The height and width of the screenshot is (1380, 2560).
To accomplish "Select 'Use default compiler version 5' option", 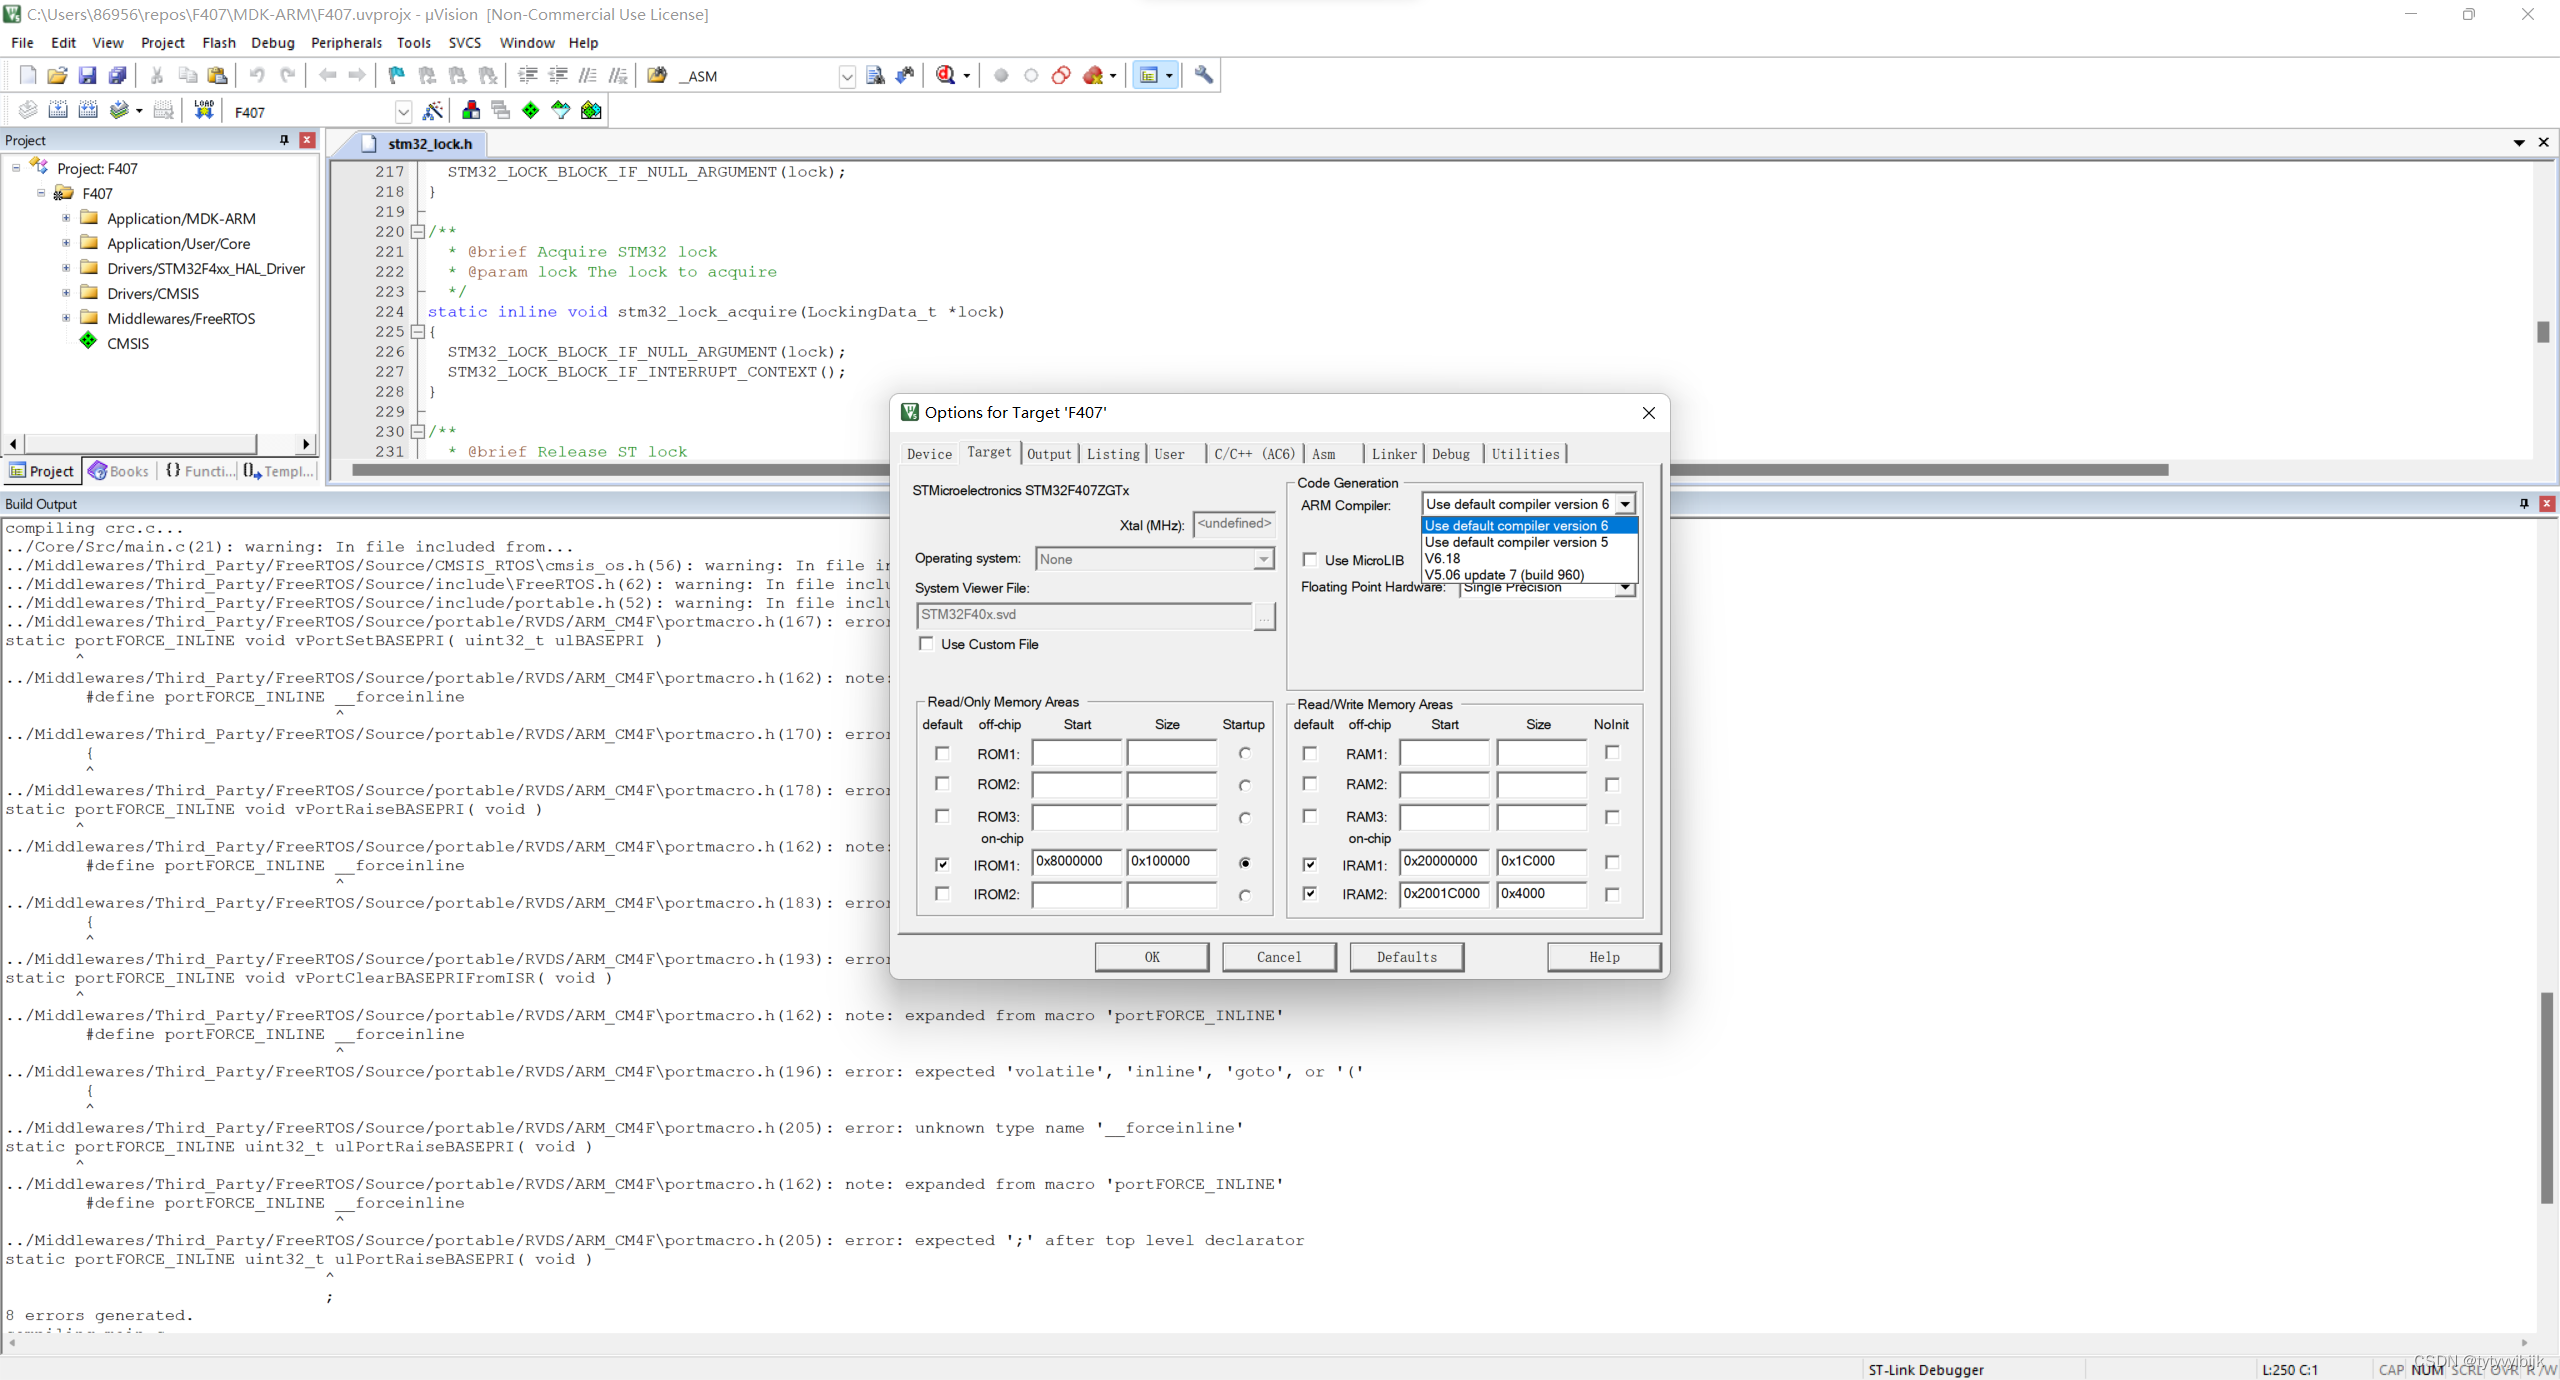I will point(1516,542).
